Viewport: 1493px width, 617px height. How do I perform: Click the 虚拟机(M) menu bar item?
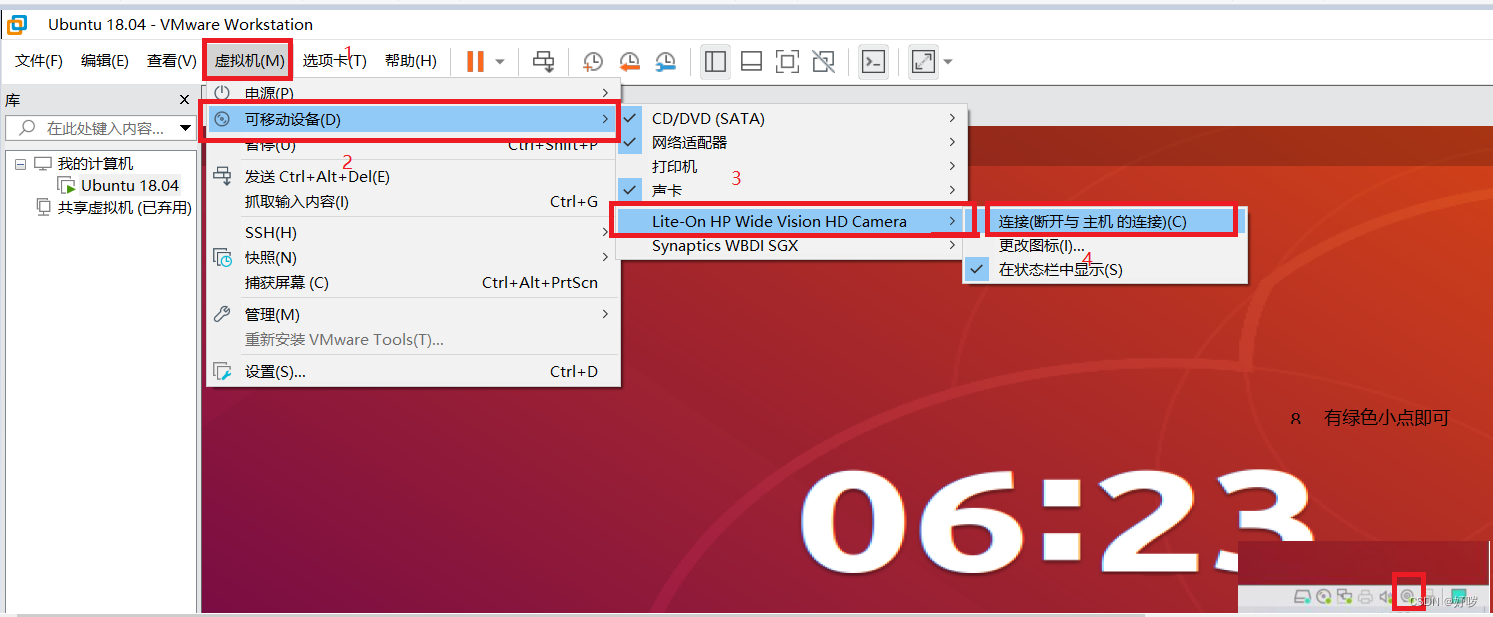coord(249,61)
